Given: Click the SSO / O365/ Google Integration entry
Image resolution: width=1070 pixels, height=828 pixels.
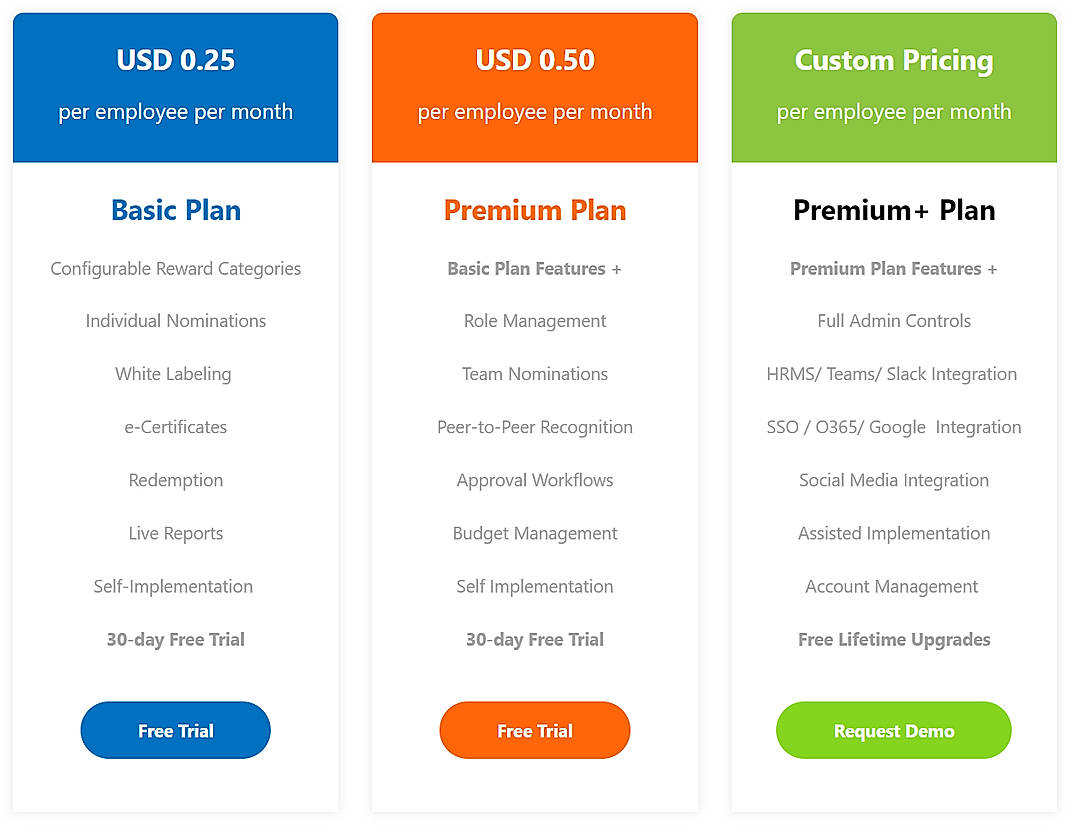Looking at the screenshot, I should 893,427.
